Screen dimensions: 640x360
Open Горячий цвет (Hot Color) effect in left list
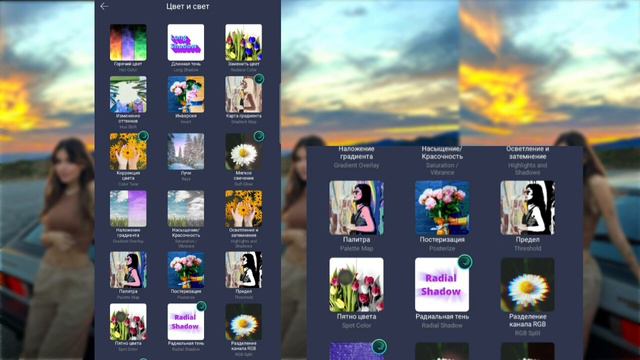click(x=128, y=42)
